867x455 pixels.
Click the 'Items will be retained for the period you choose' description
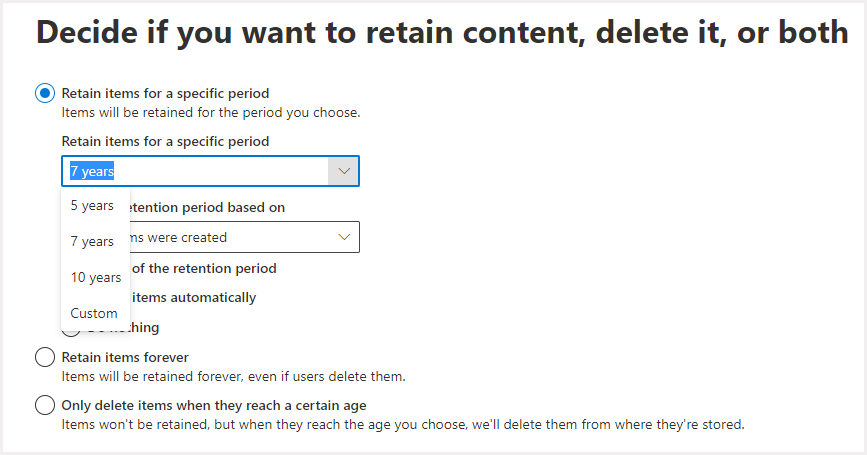coord(210,113)
